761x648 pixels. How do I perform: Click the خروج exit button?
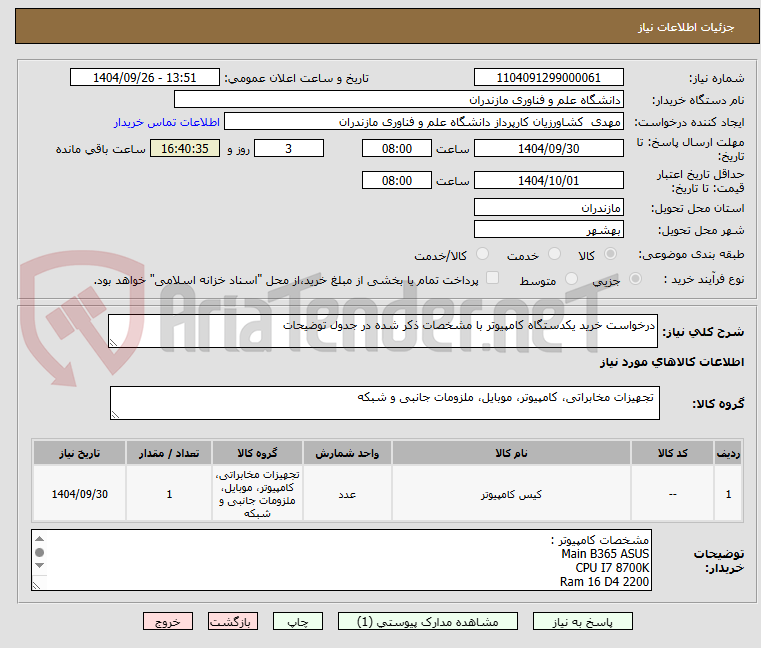168,621
